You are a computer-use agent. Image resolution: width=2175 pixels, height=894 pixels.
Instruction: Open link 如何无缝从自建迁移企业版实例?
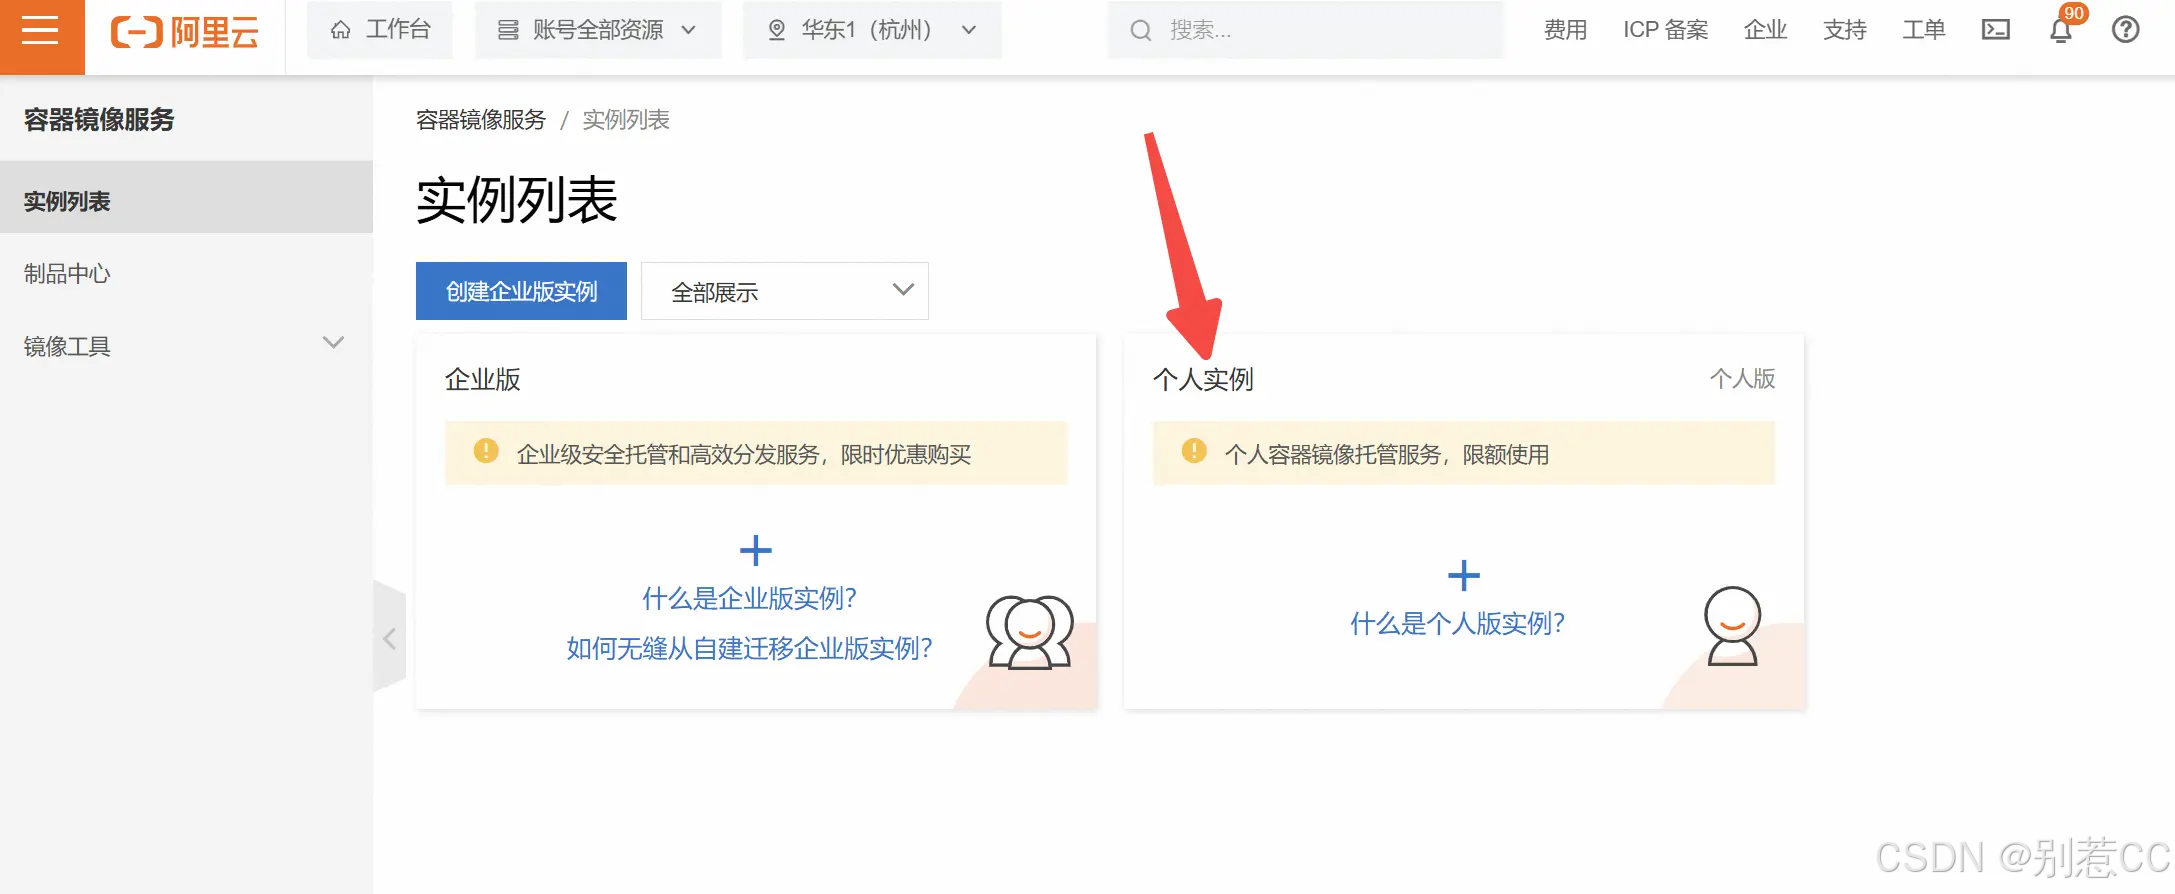point(750,649)
